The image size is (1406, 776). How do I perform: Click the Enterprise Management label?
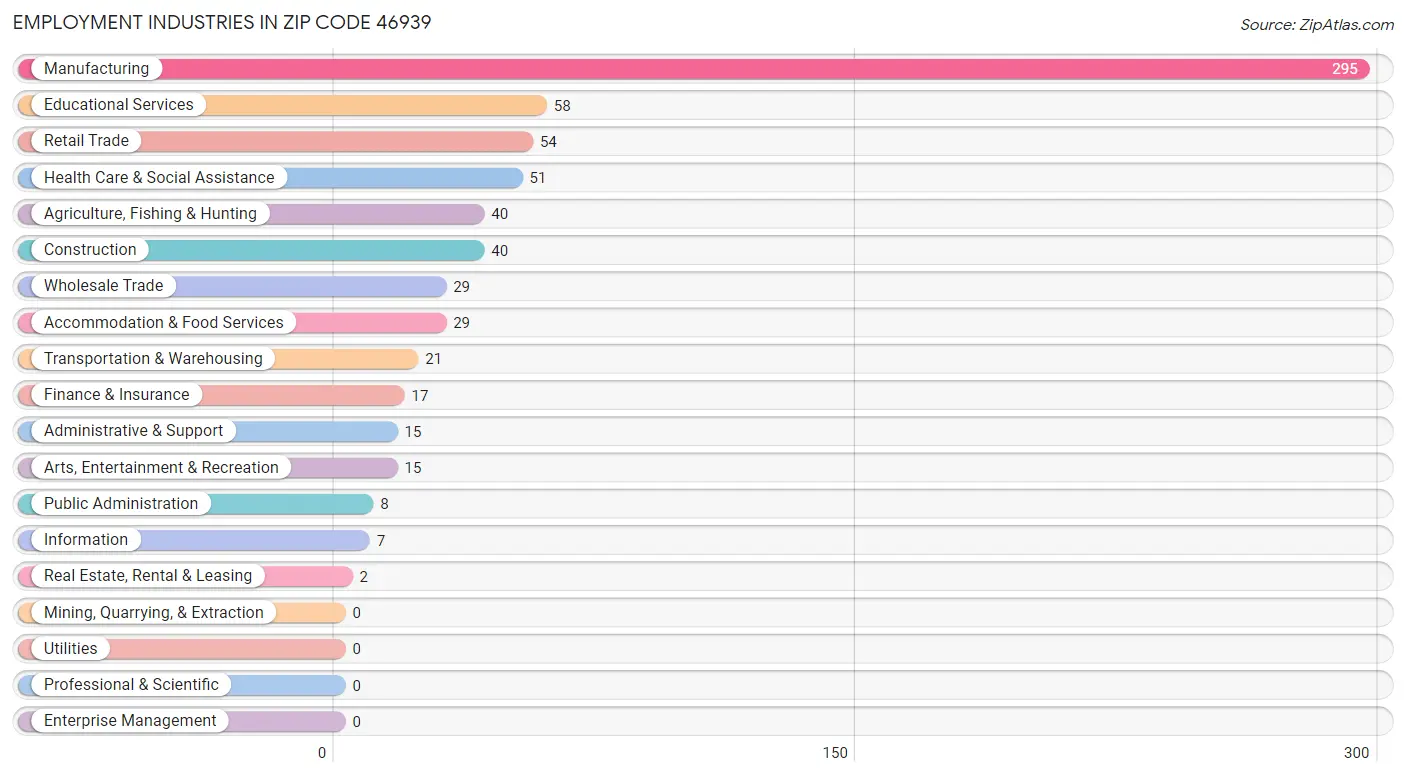point(130,721)
